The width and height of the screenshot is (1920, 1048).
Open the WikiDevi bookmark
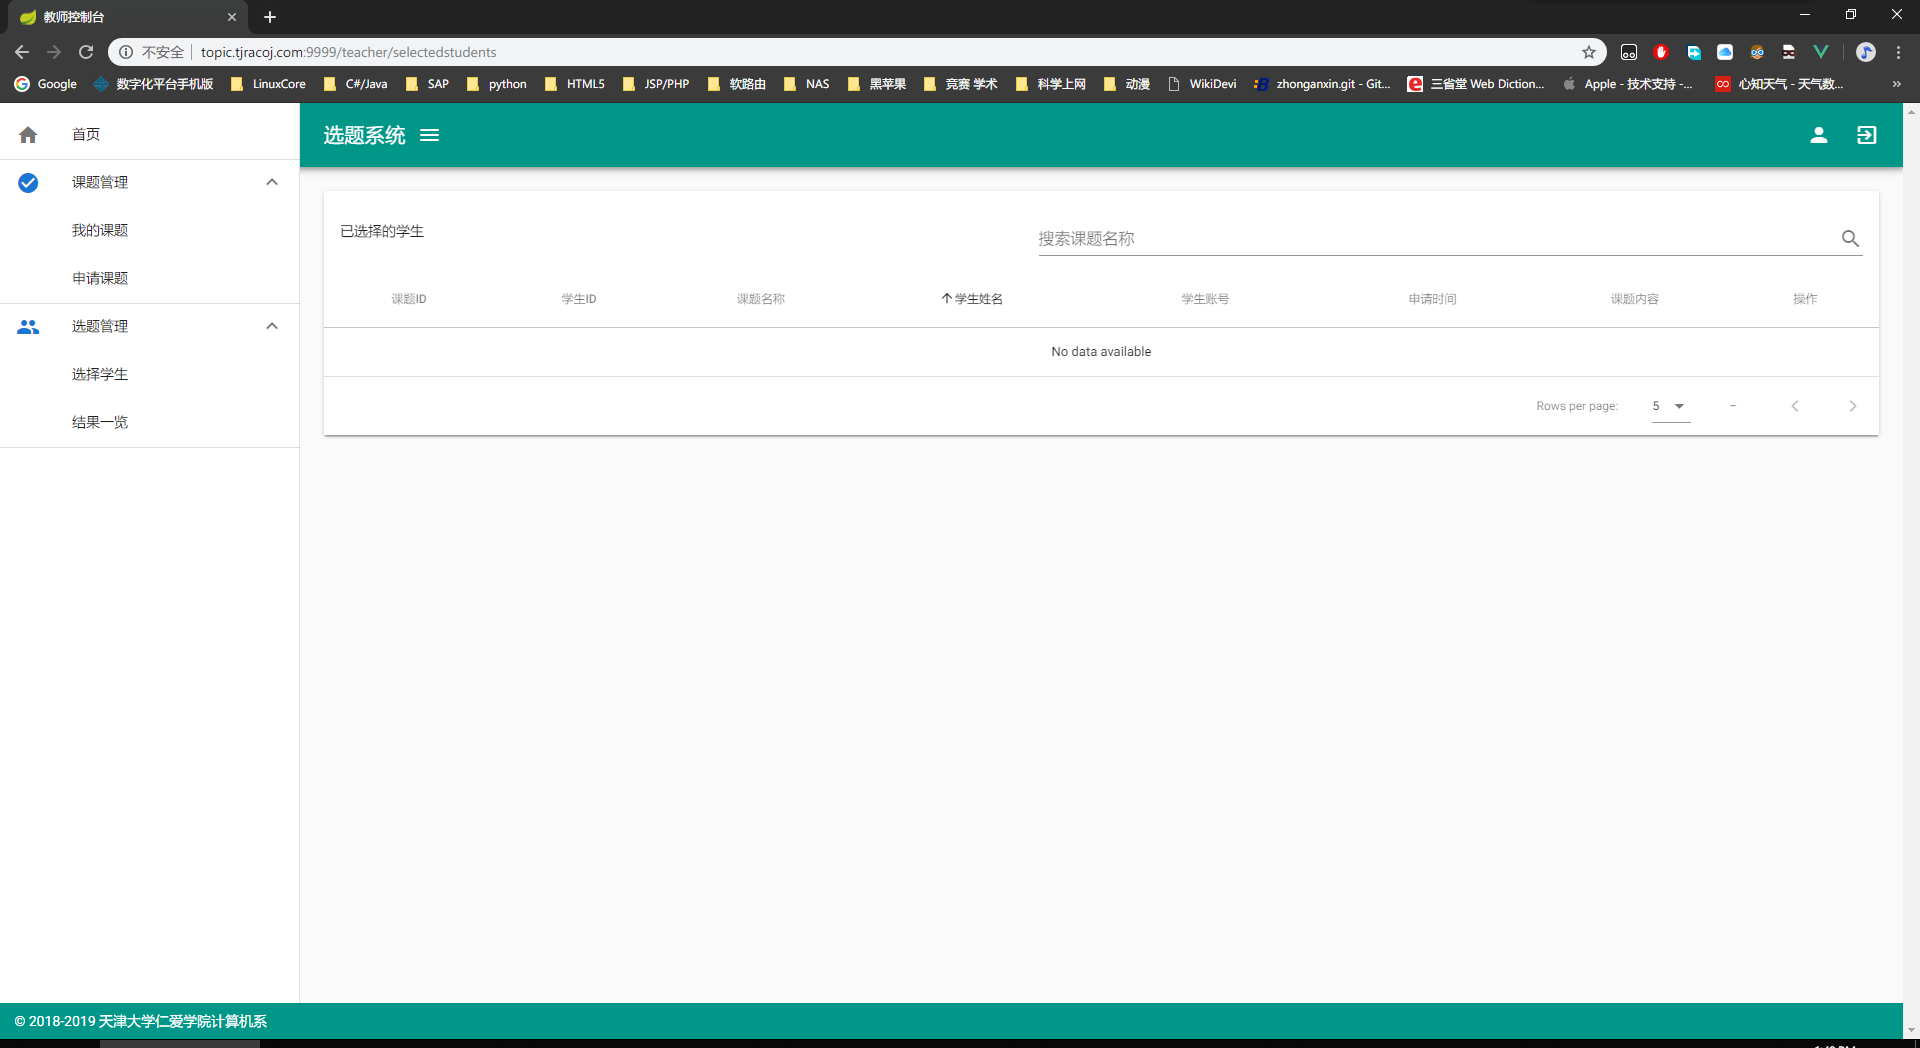[x=1202, y=84]
